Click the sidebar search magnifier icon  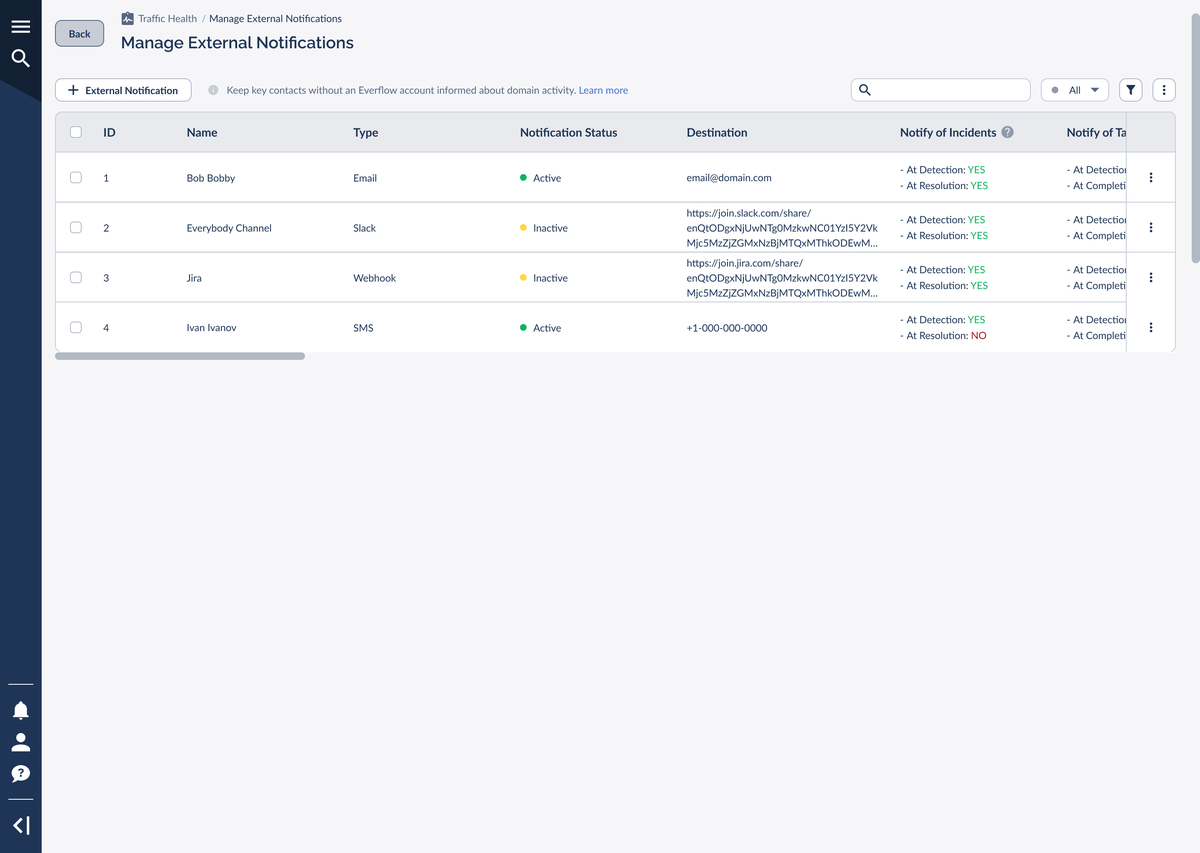pos(20,59)
